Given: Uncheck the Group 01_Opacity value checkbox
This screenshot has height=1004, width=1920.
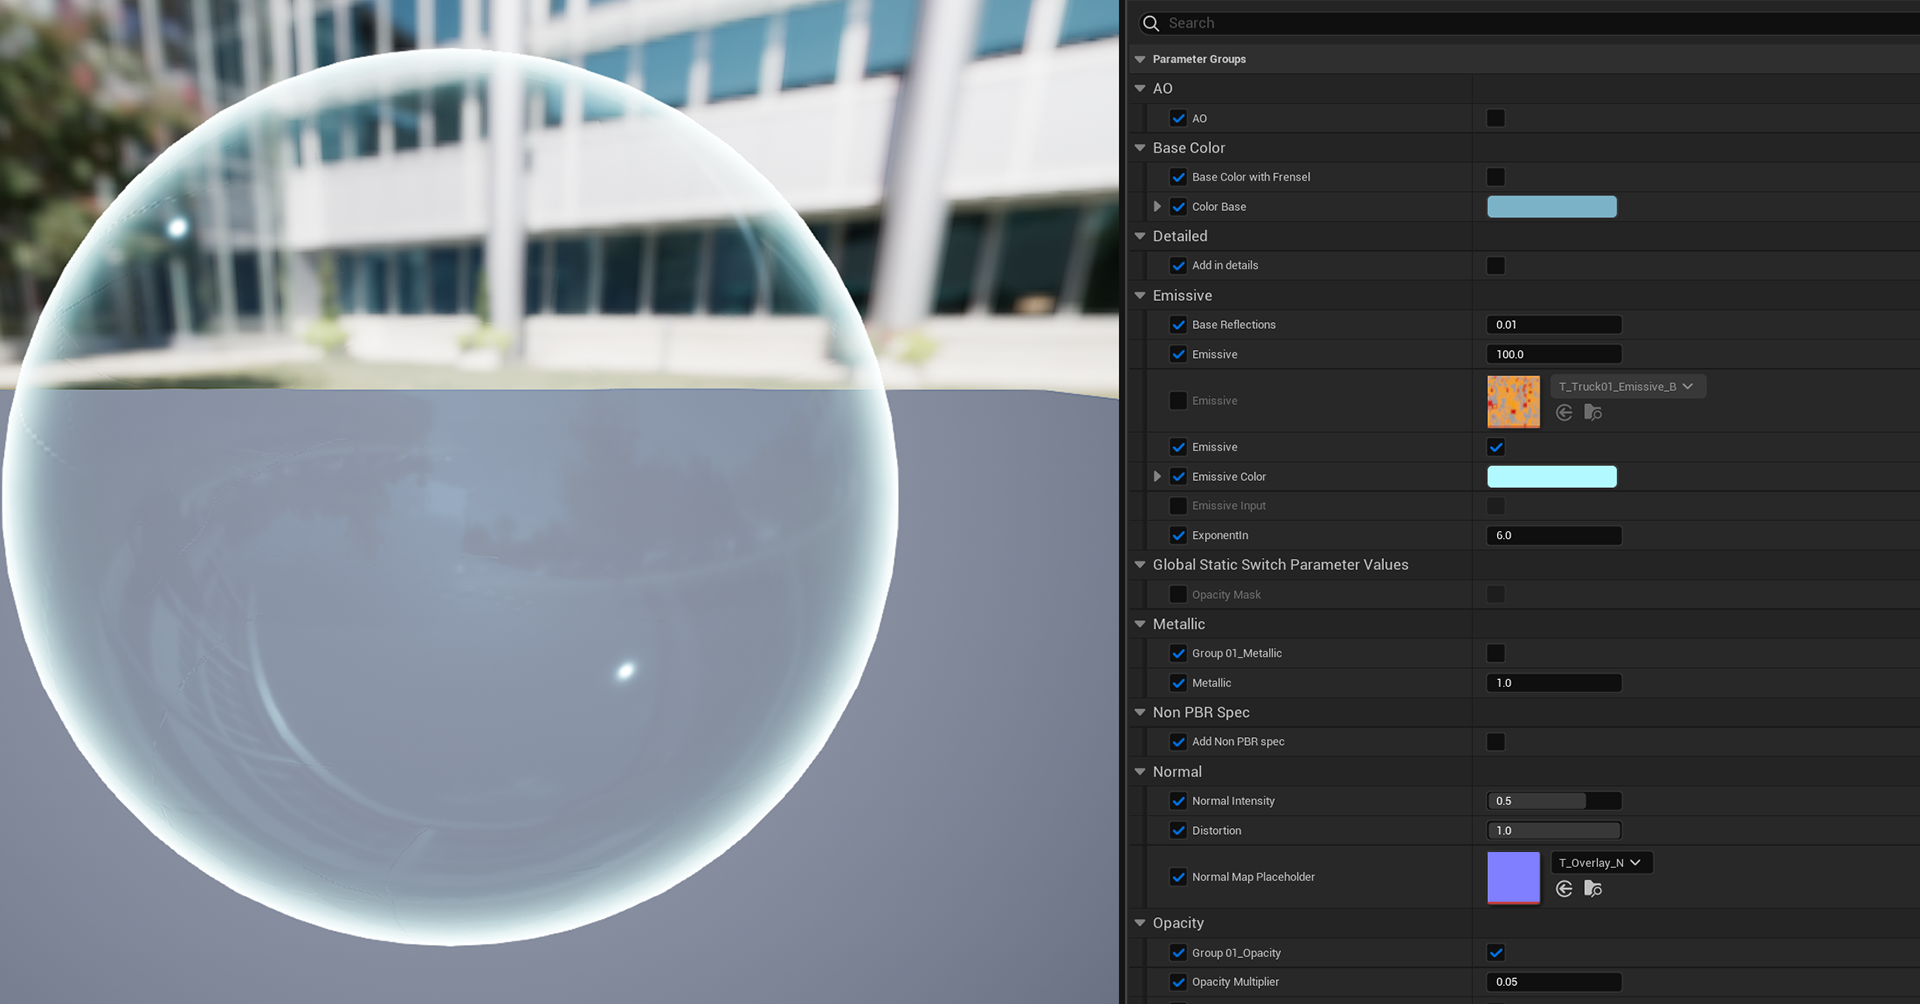Looking at the screenshot, I should [x=1496, y=953].
